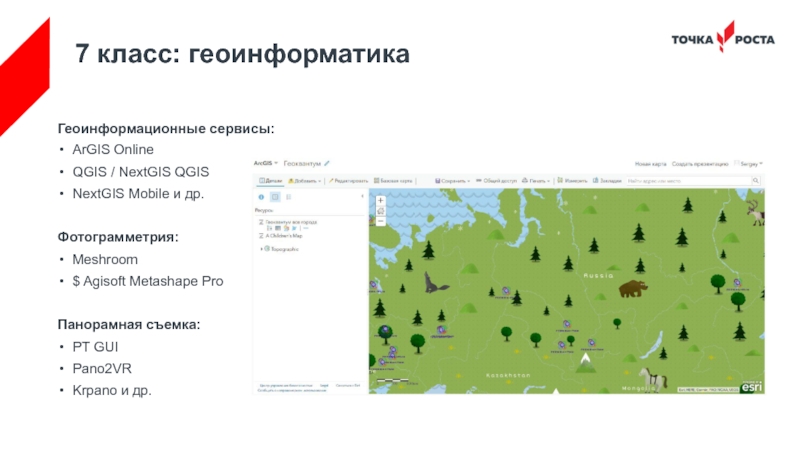This screenshot has height=450, width=800.
Task: Click the map scale bar
Action: 392,381
